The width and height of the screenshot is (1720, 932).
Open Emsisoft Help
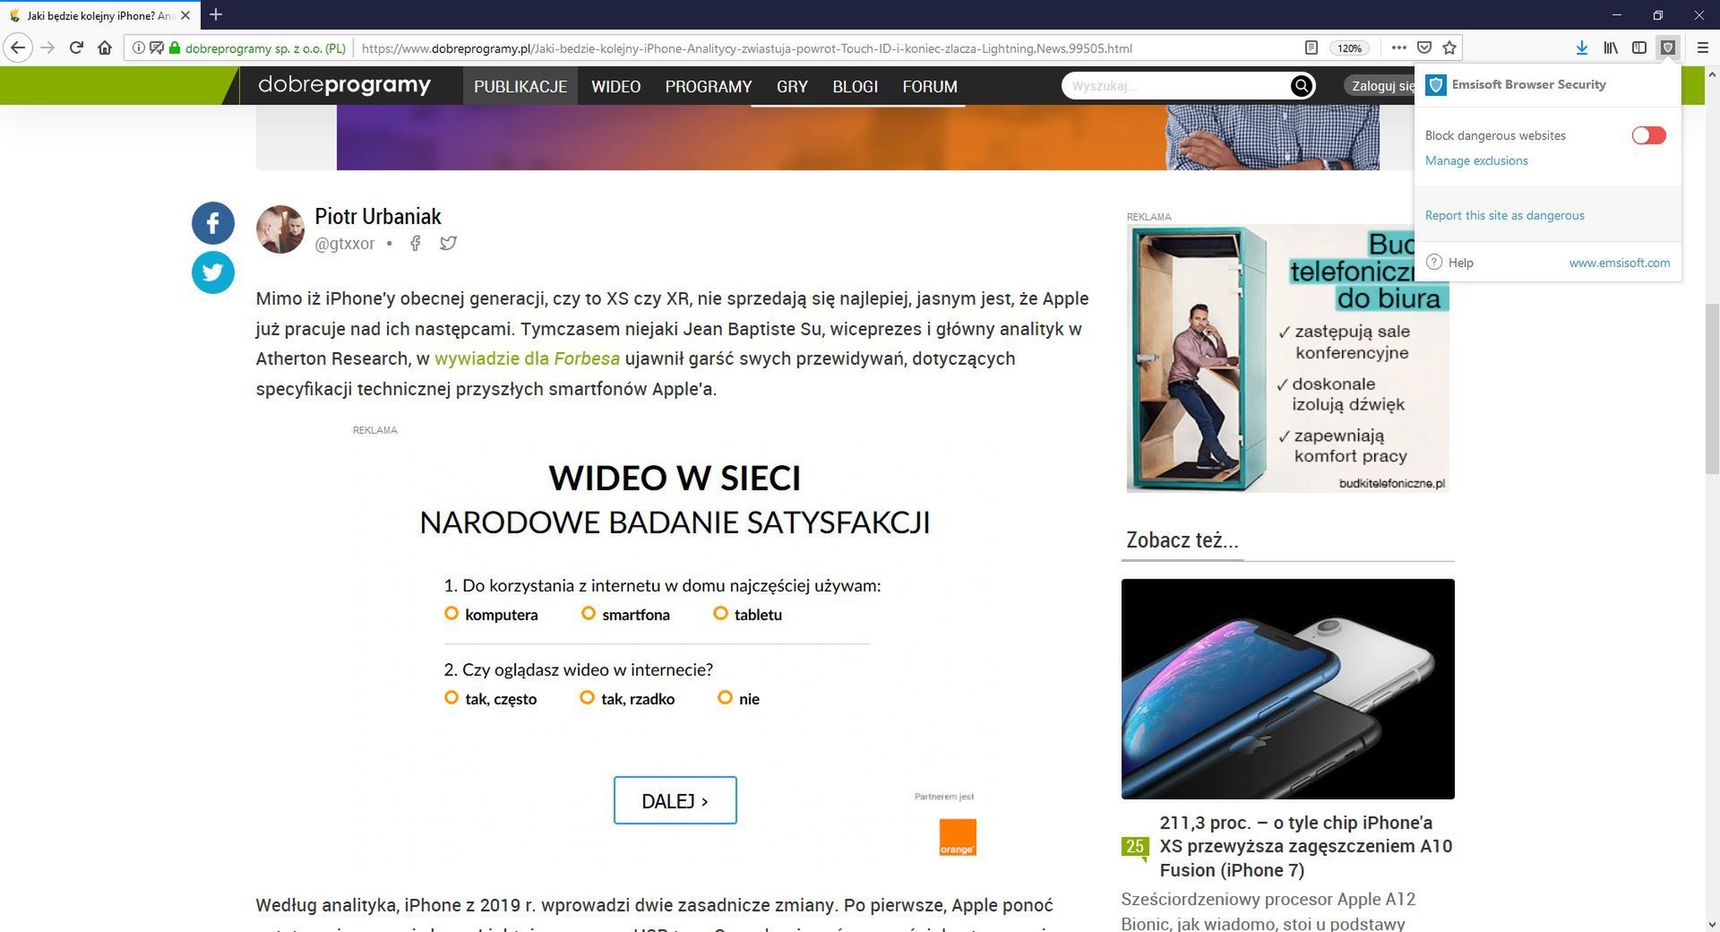(x=1450, y=262)
